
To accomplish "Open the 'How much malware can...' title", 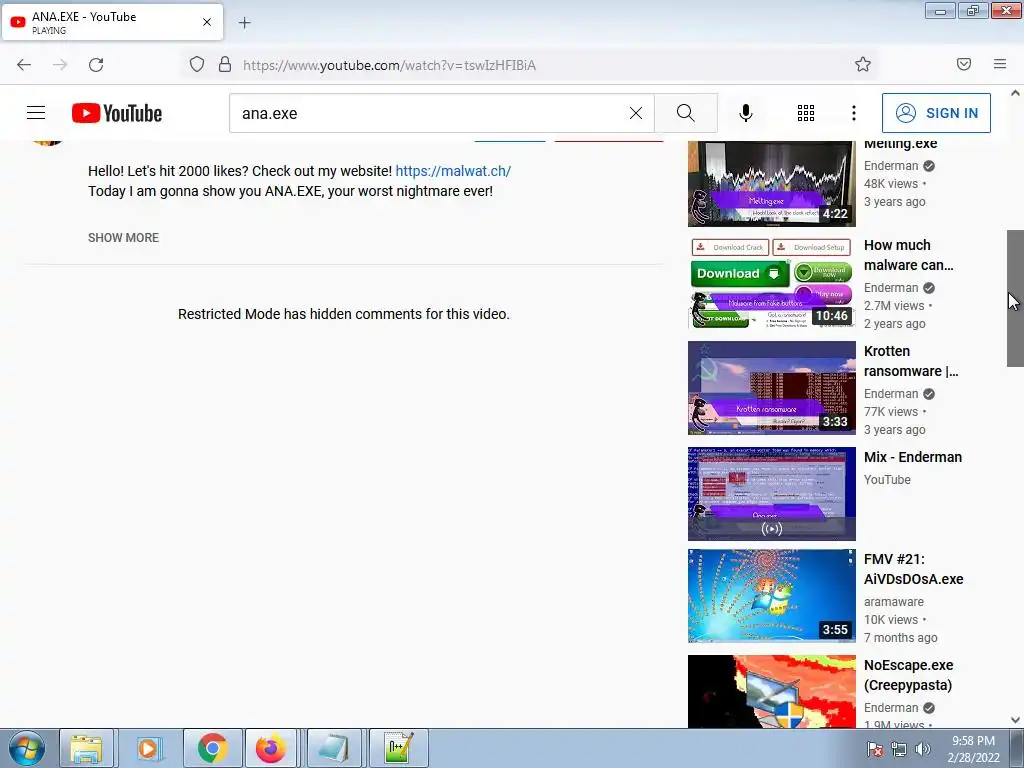I will (908, 255).
